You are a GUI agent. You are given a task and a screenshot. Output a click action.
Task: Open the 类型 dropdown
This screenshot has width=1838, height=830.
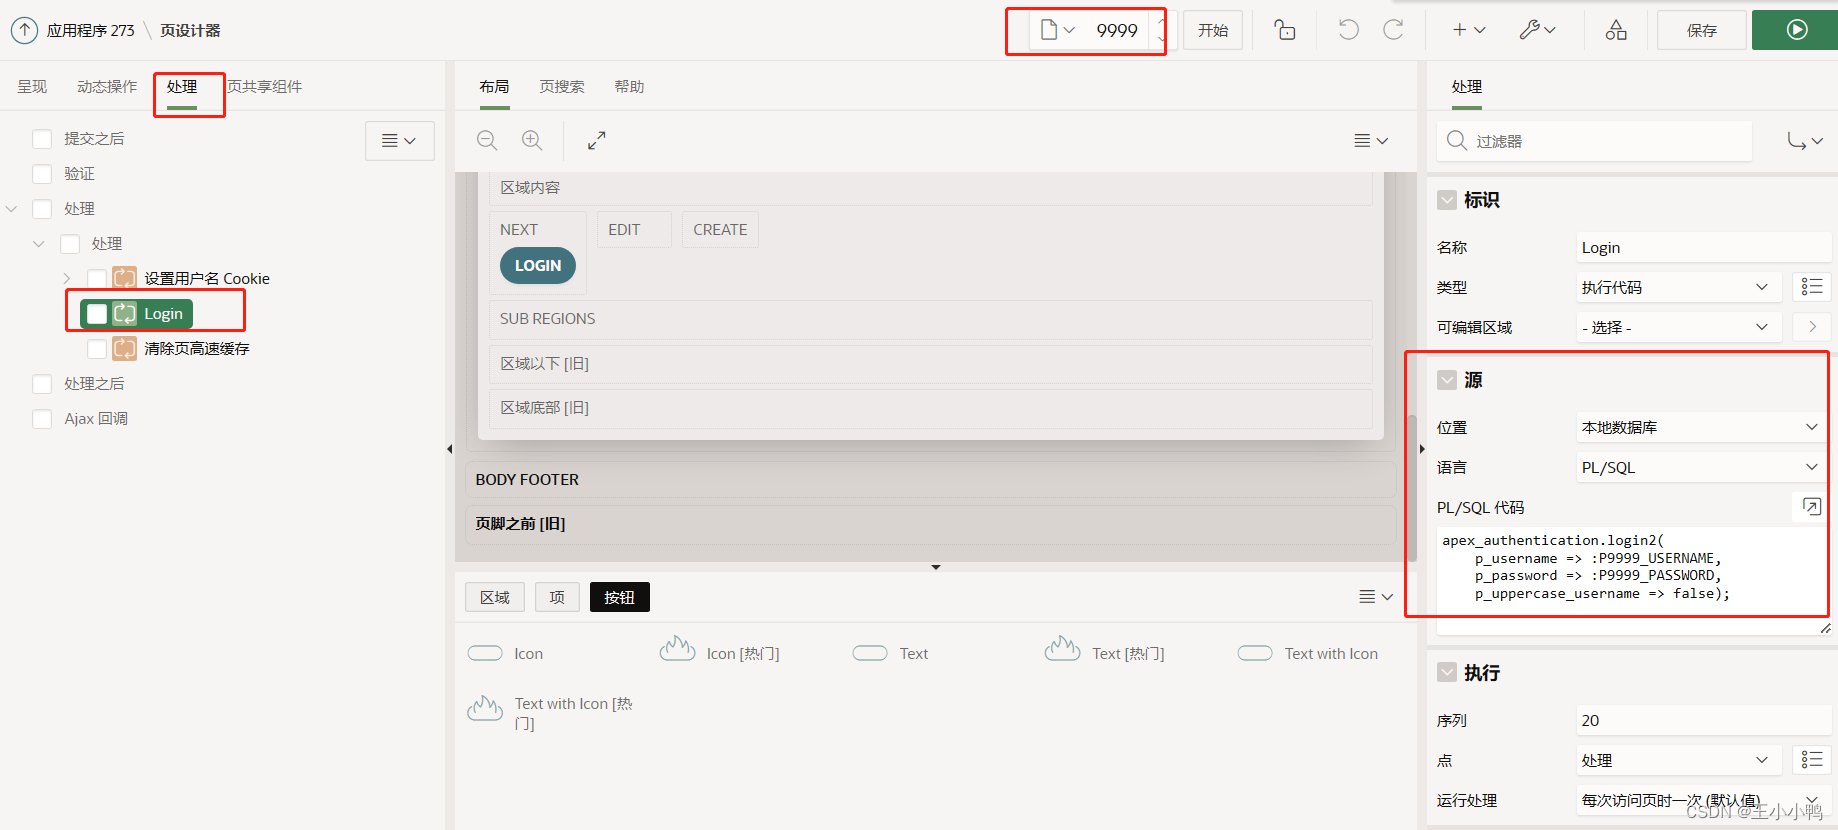pos(1679,287)
